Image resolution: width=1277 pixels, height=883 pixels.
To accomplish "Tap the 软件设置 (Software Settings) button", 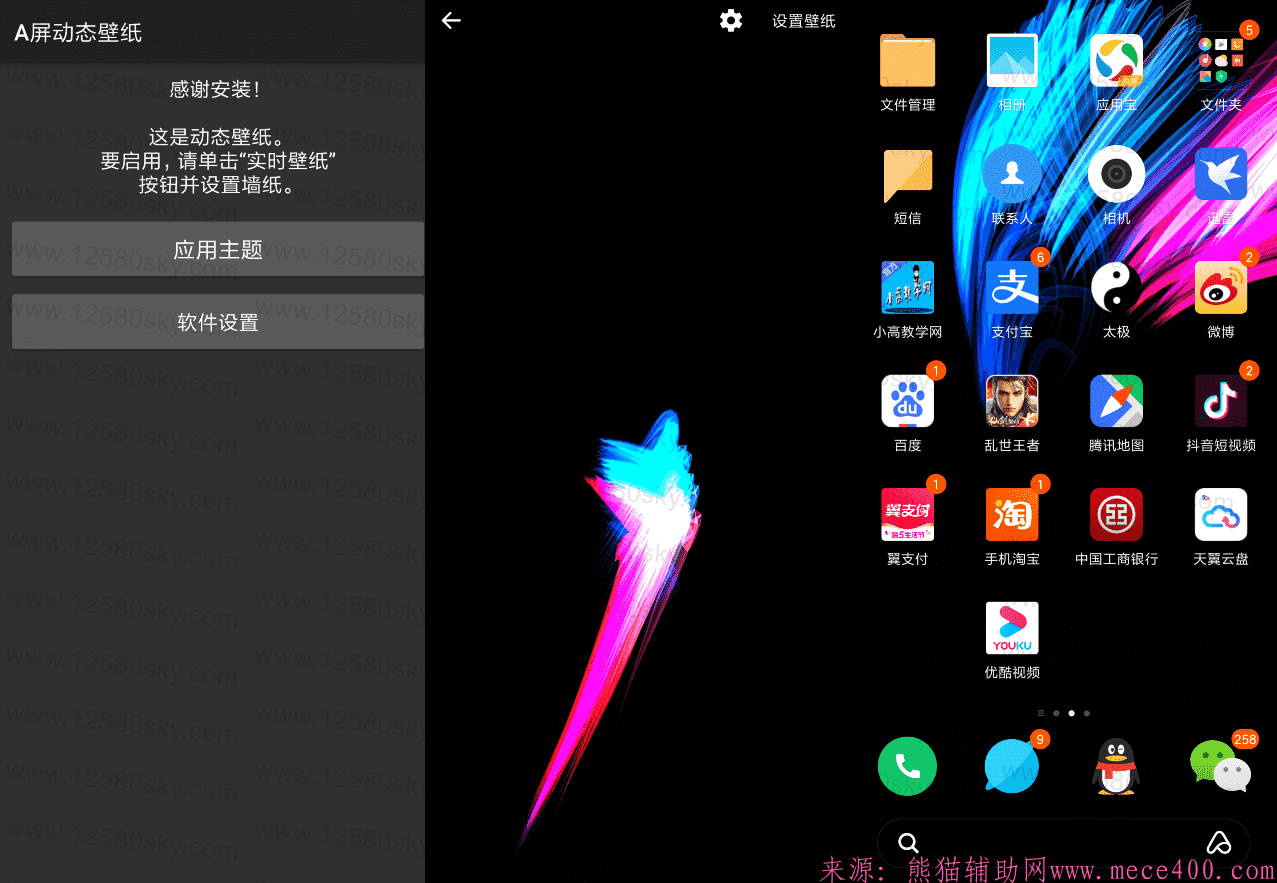I will [217, 321].
